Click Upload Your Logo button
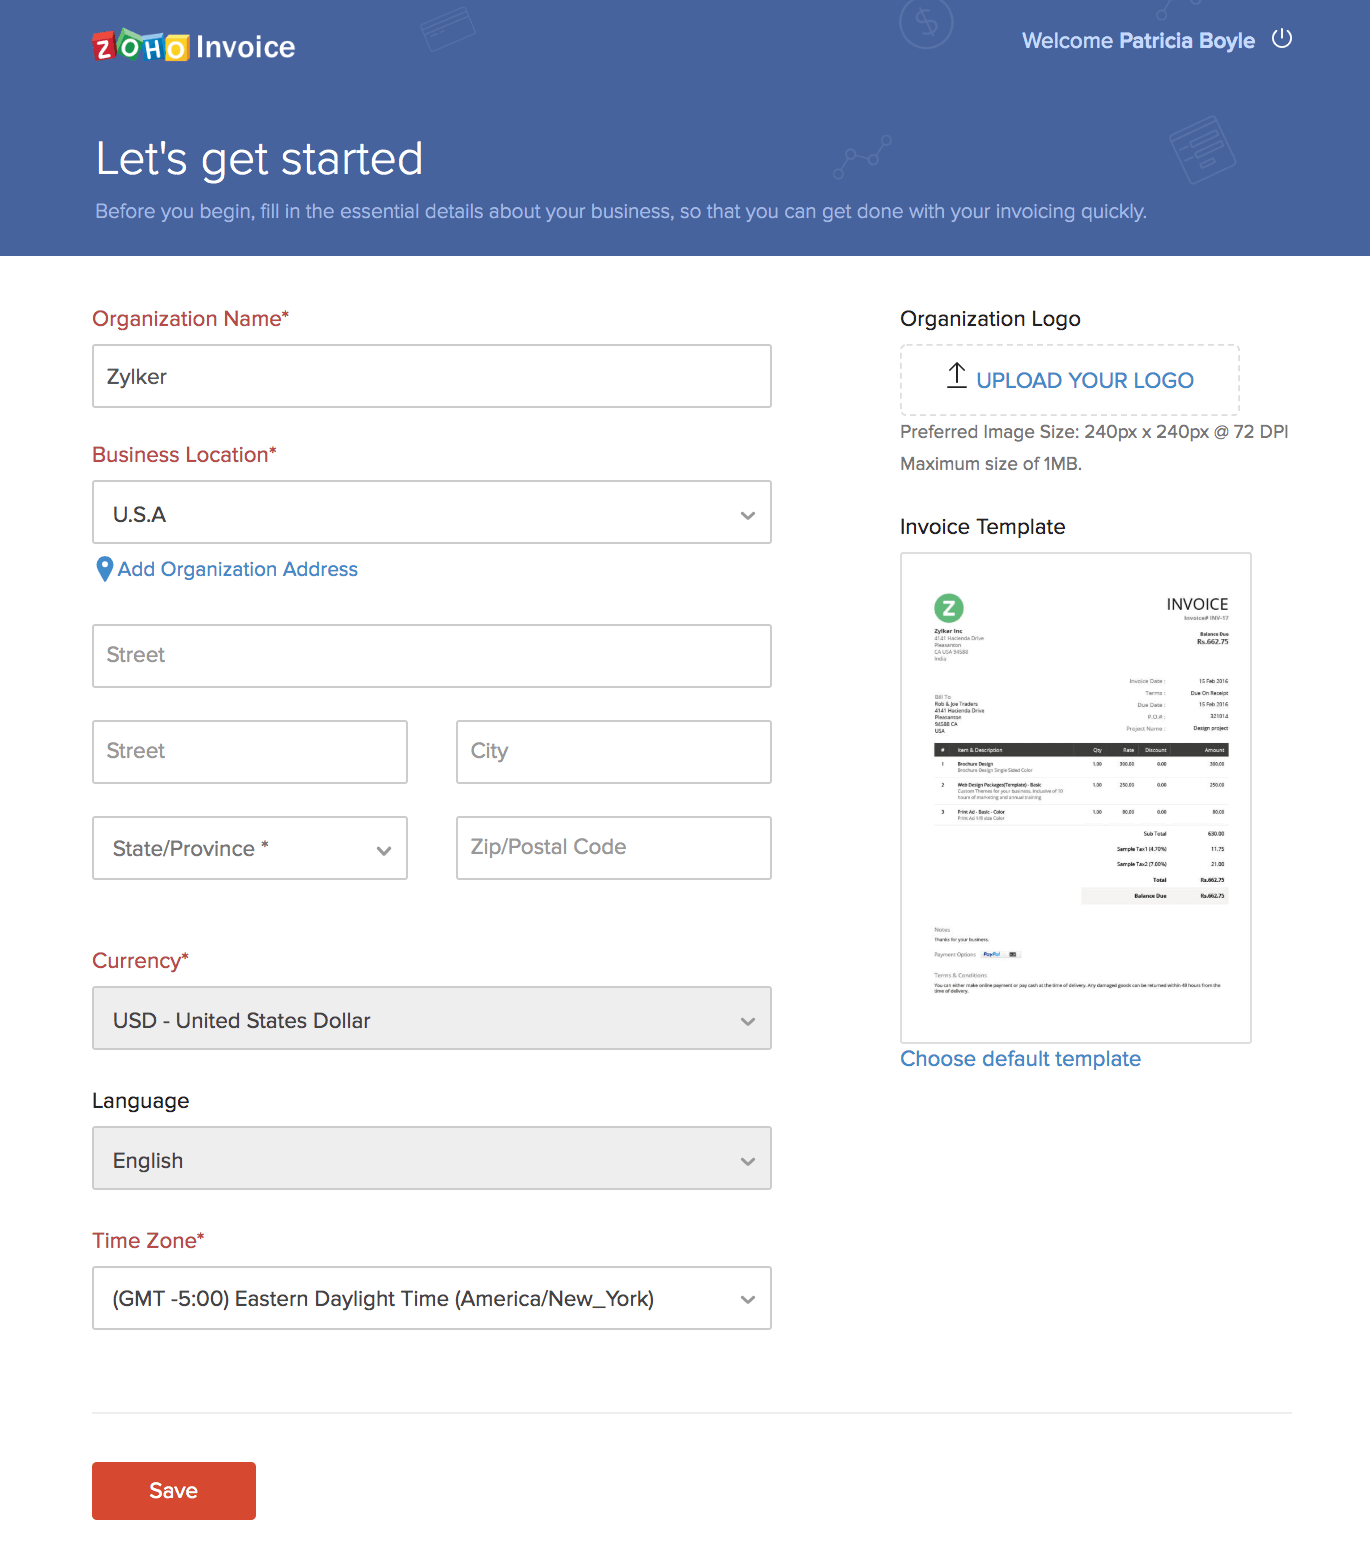This screenshot has width=1370, height=1550. [1070, 380]
